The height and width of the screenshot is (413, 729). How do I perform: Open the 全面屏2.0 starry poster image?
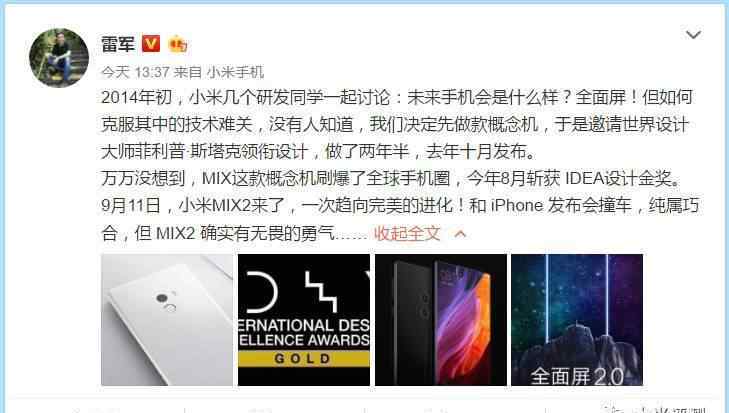pos(577,320)
